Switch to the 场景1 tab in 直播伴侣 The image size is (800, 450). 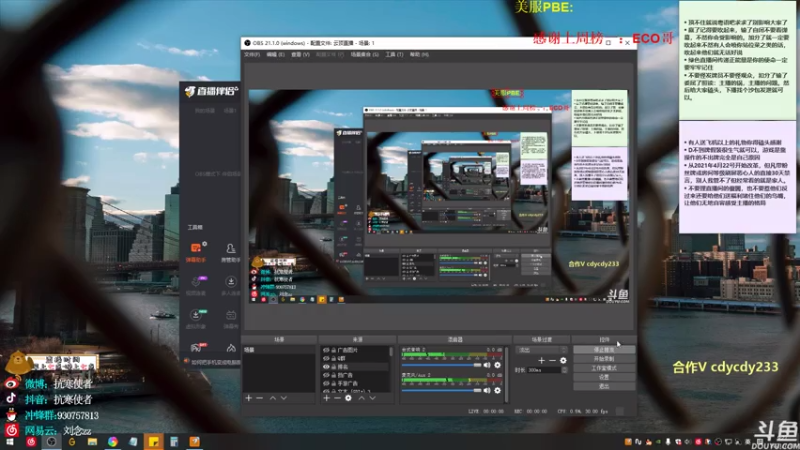(230, 111)
